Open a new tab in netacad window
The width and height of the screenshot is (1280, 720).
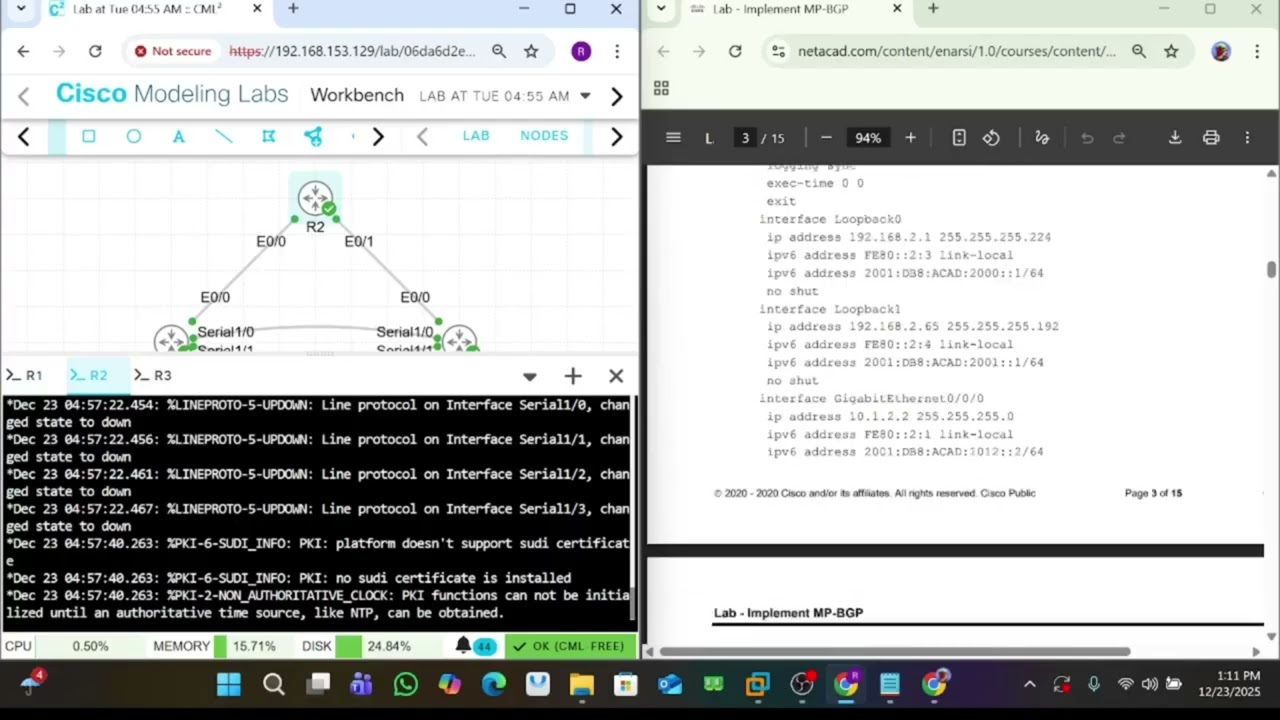(933, 9)
